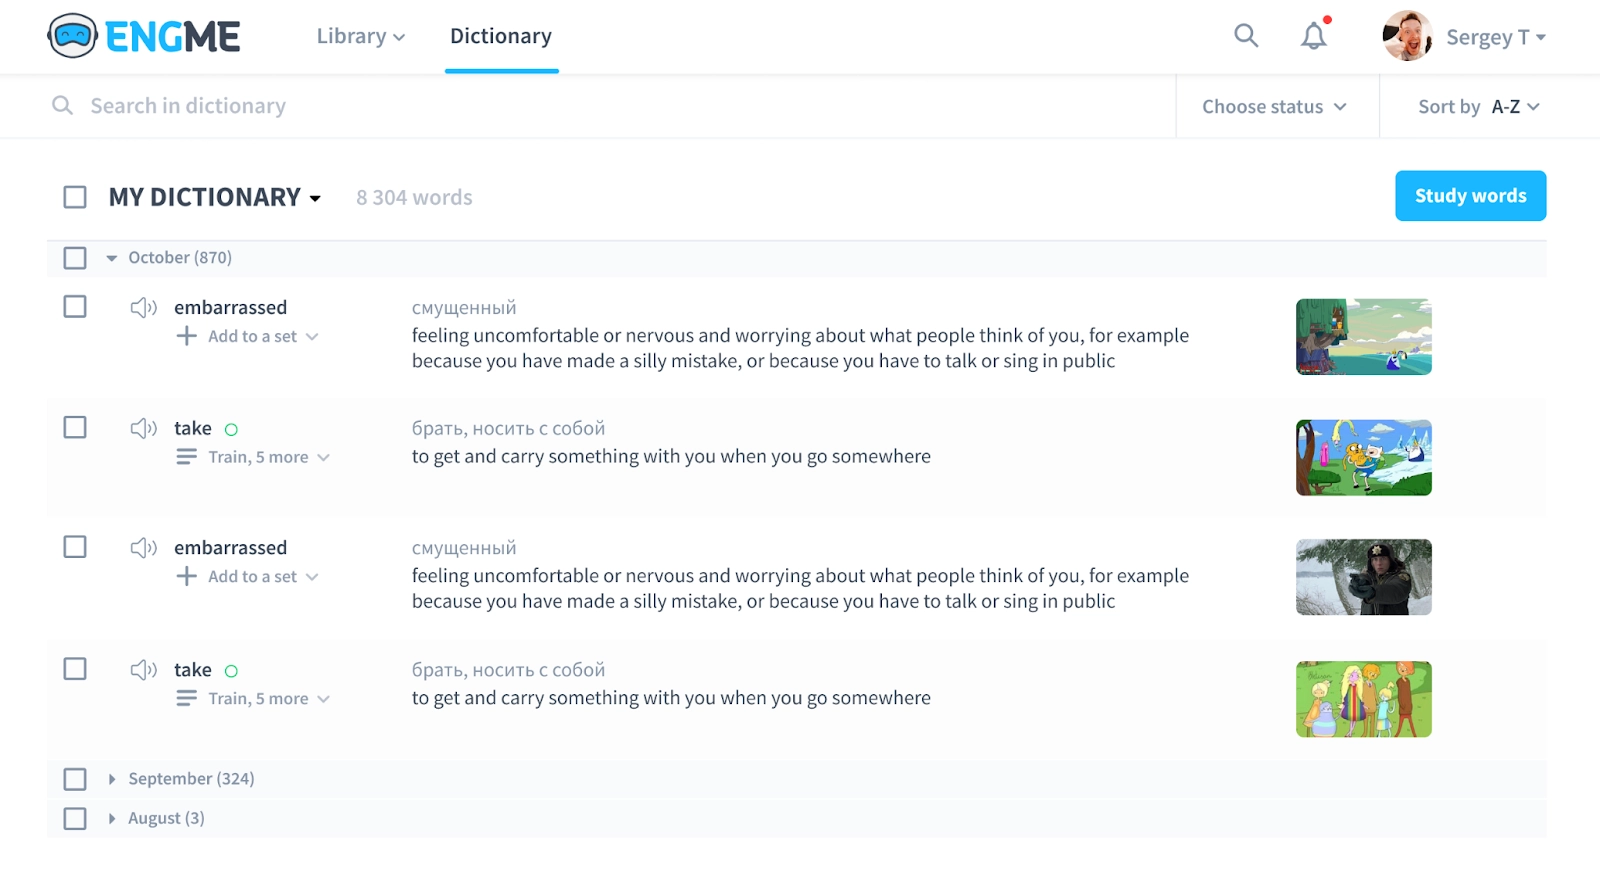Open the Choose status dropdown
The image size is (1600, 880).
pyautogui.click(x=1274, y=107)
